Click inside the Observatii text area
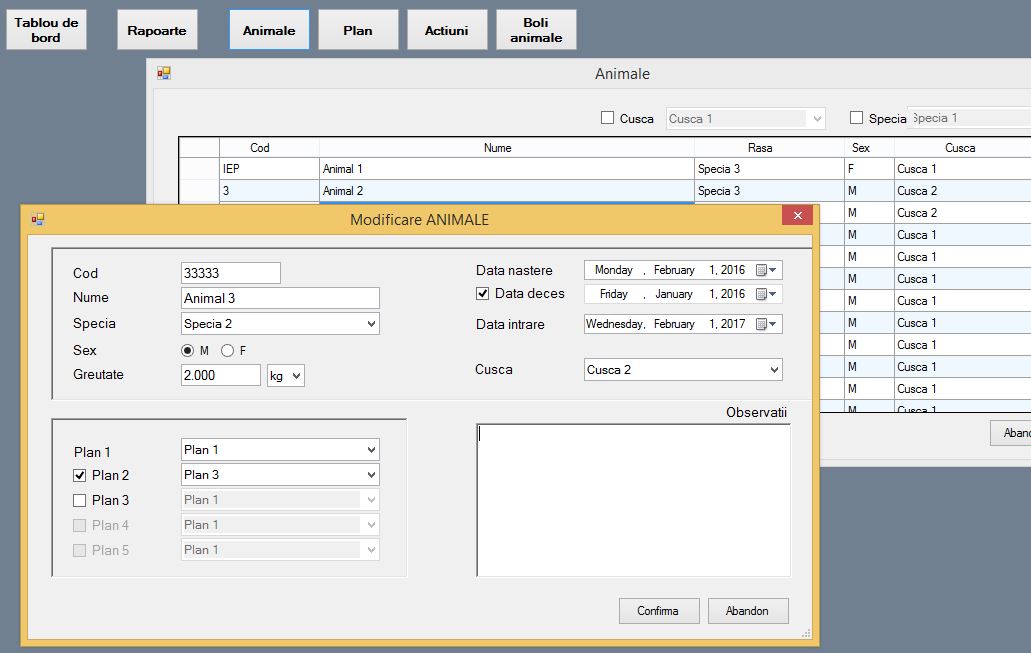The width and height of the screenshot is (1031, 653). point(632,500)
